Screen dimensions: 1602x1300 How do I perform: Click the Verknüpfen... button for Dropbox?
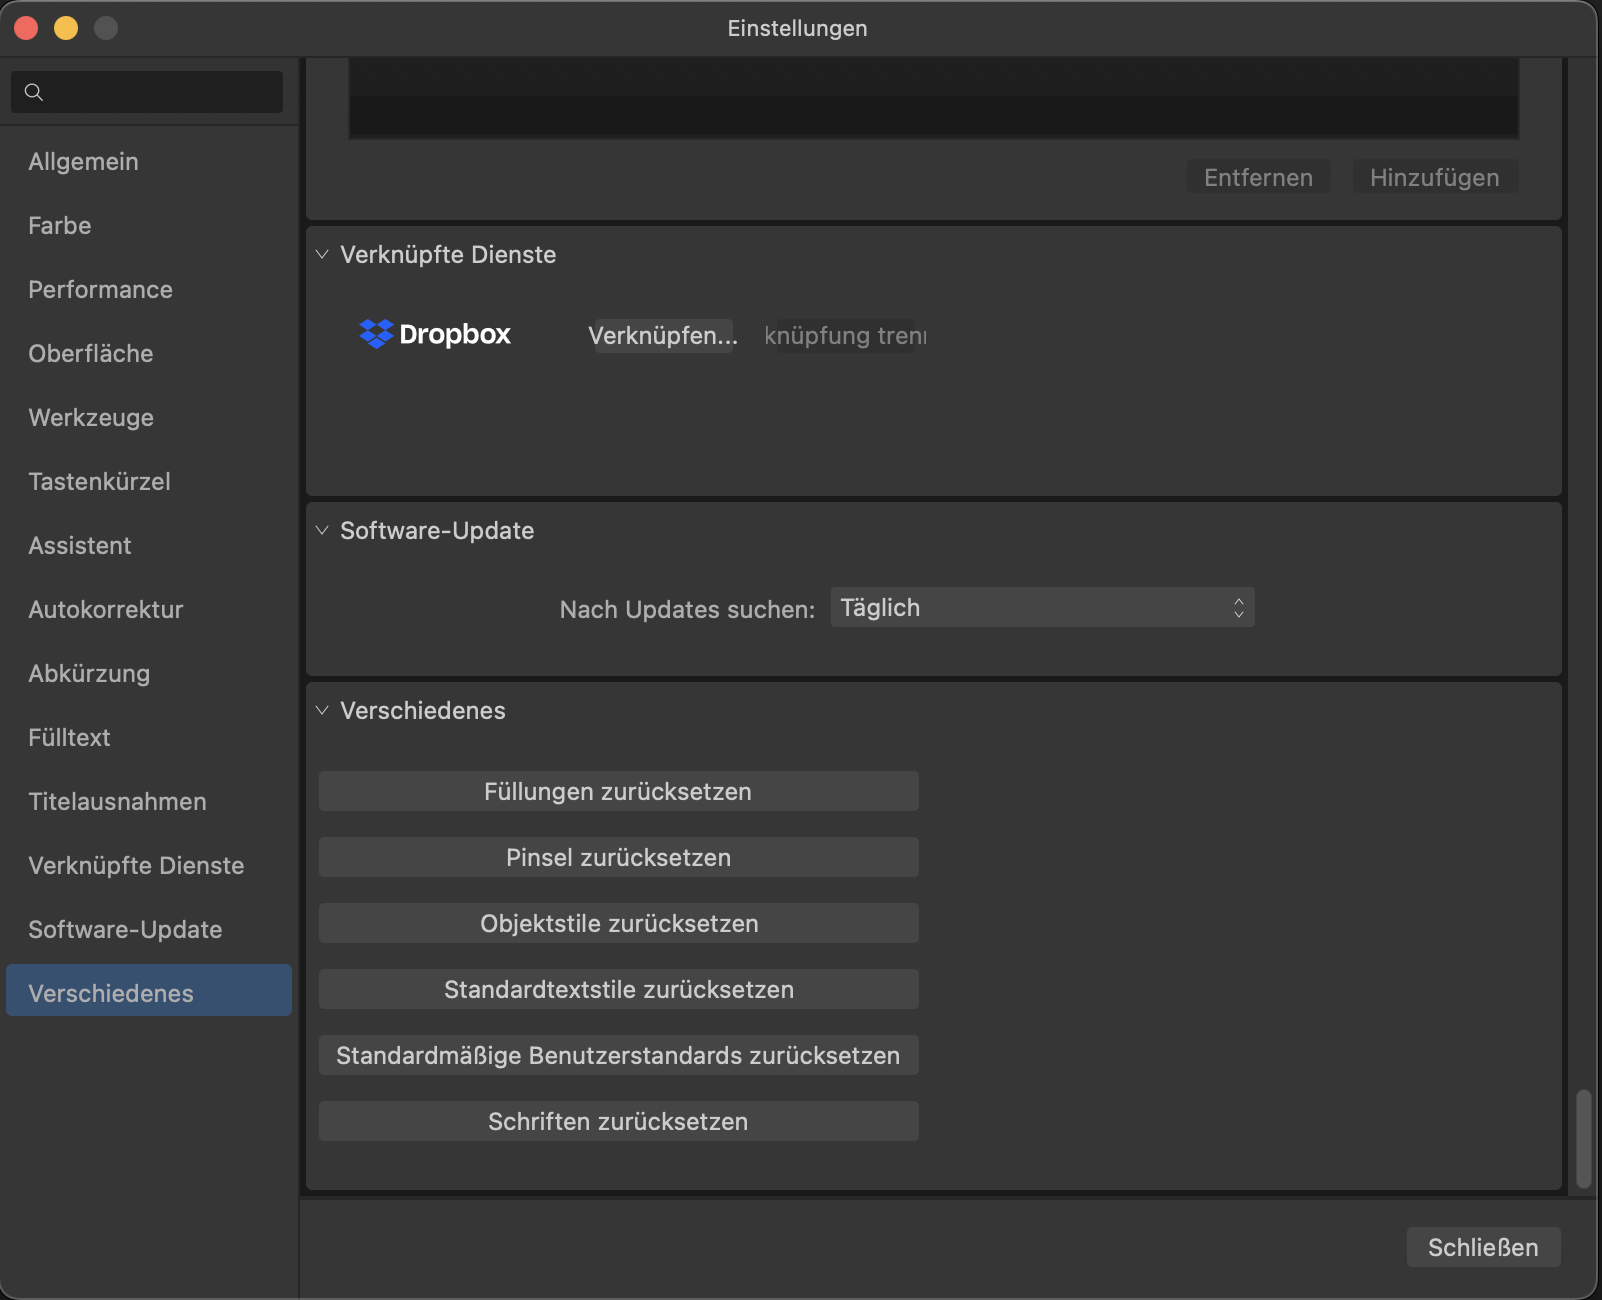coord(662,336)
